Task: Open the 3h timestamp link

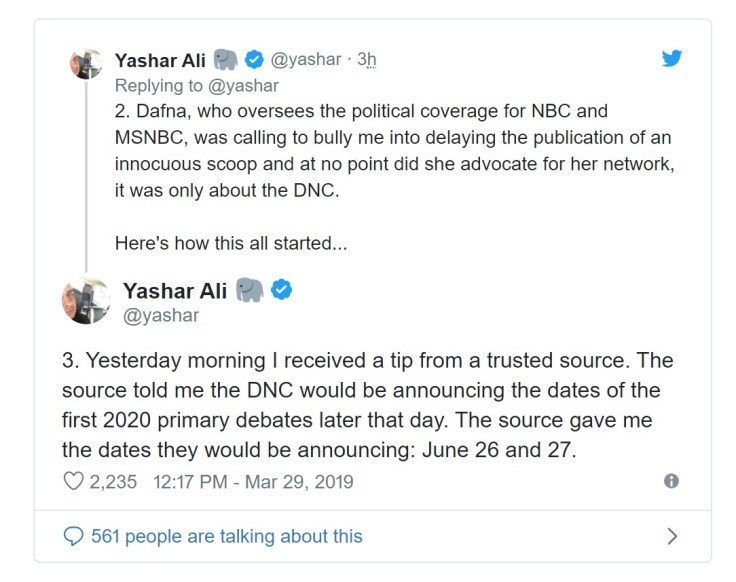Action: click(x=366, y=60)
